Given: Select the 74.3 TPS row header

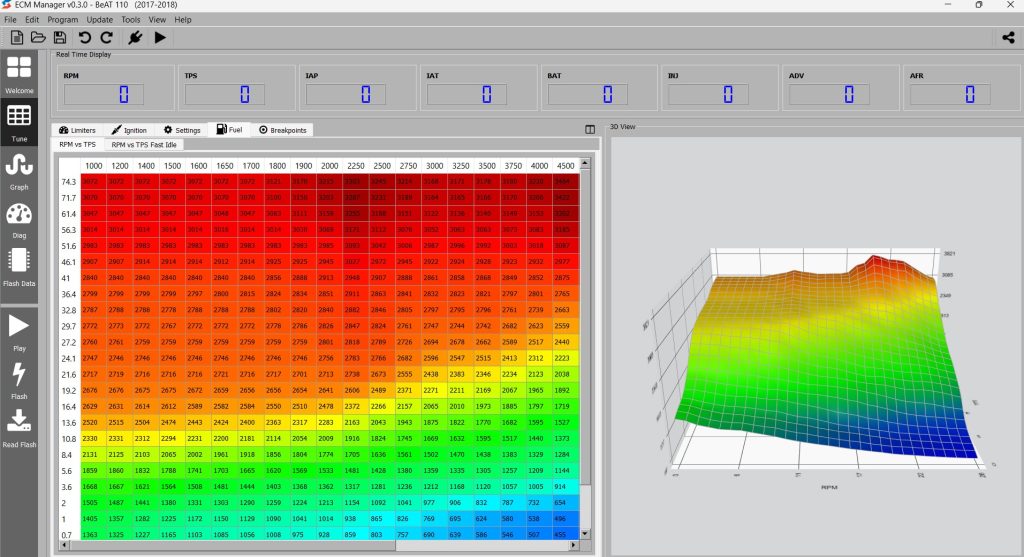Looking at the screenshot, I should pyautogui.click(x=69, y=182).
